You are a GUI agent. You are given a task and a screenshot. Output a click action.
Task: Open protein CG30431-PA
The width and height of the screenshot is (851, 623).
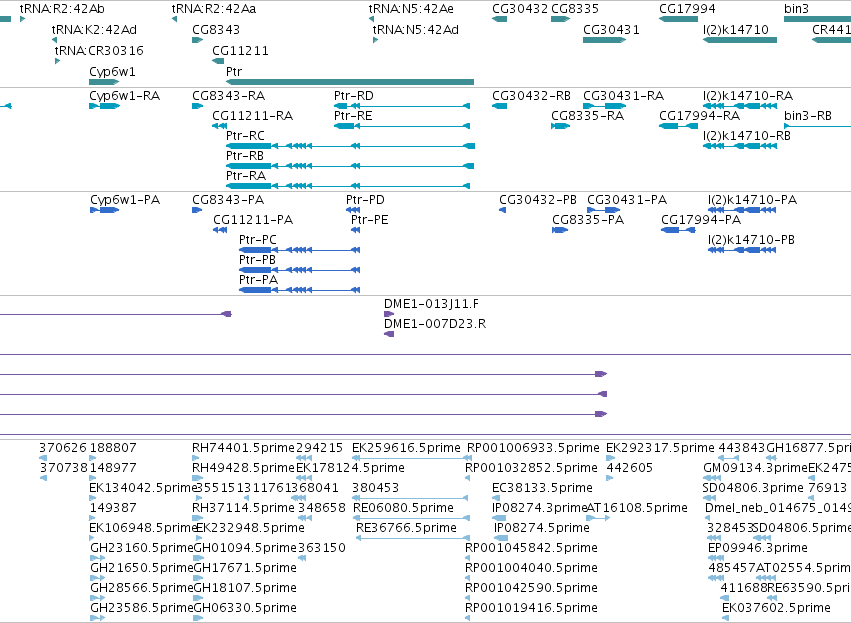point(604,210)
